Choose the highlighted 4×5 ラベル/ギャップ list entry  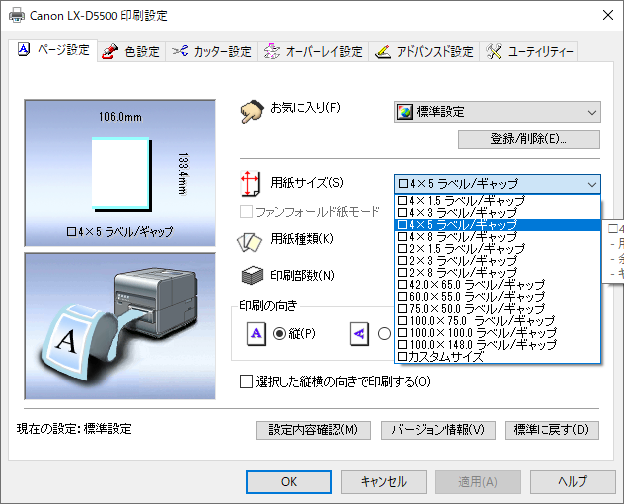tap(497, 225)
